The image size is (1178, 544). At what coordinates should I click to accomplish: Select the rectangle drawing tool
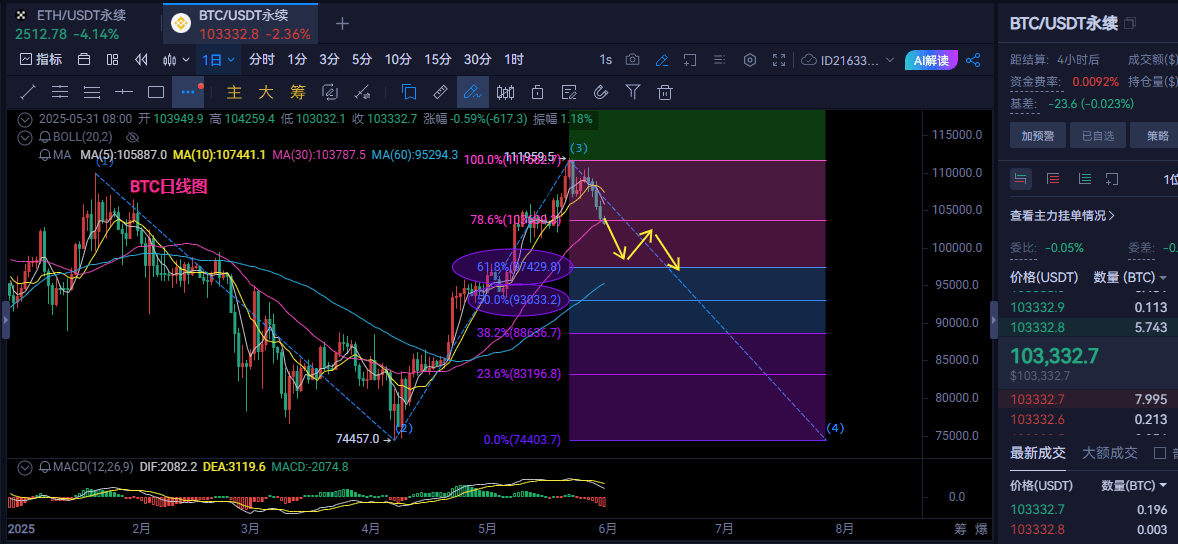(x=155, y=93)
